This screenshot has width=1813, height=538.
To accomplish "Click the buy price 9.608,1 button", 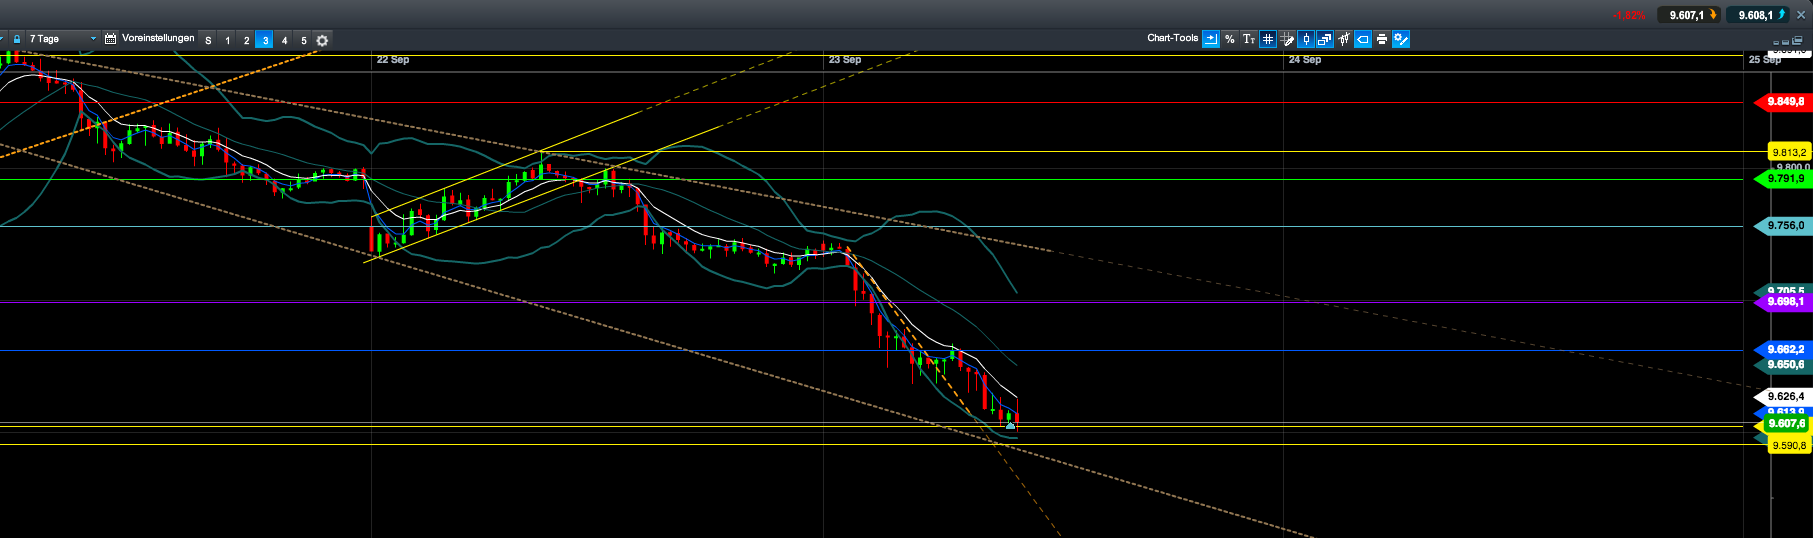I will [1758, 15].
